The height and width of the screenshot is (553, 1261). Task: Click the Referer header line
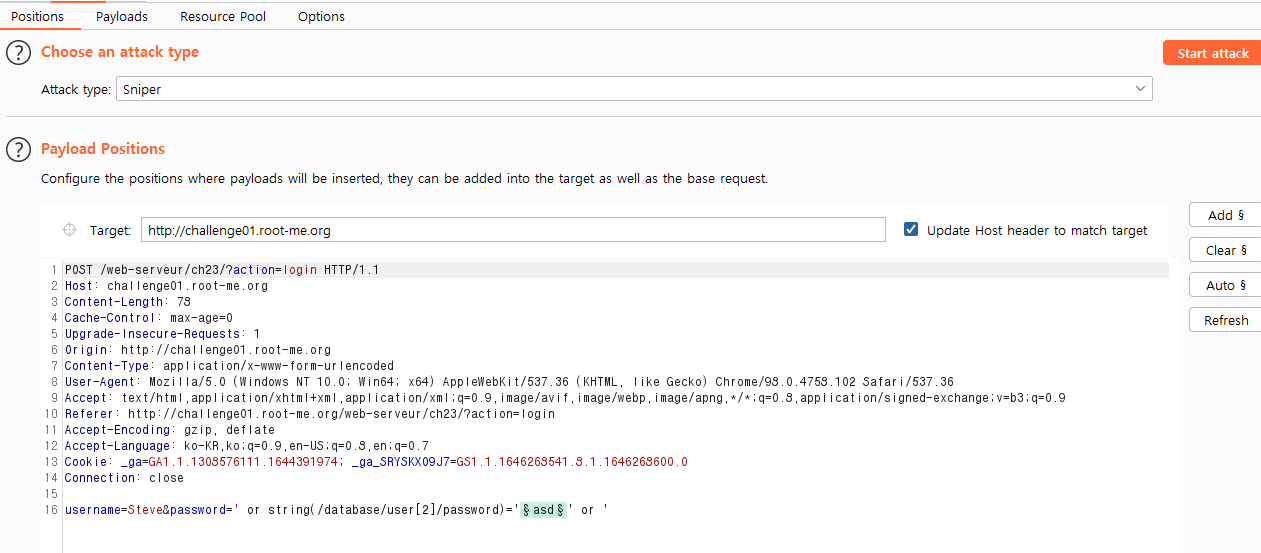coord(310,414)
